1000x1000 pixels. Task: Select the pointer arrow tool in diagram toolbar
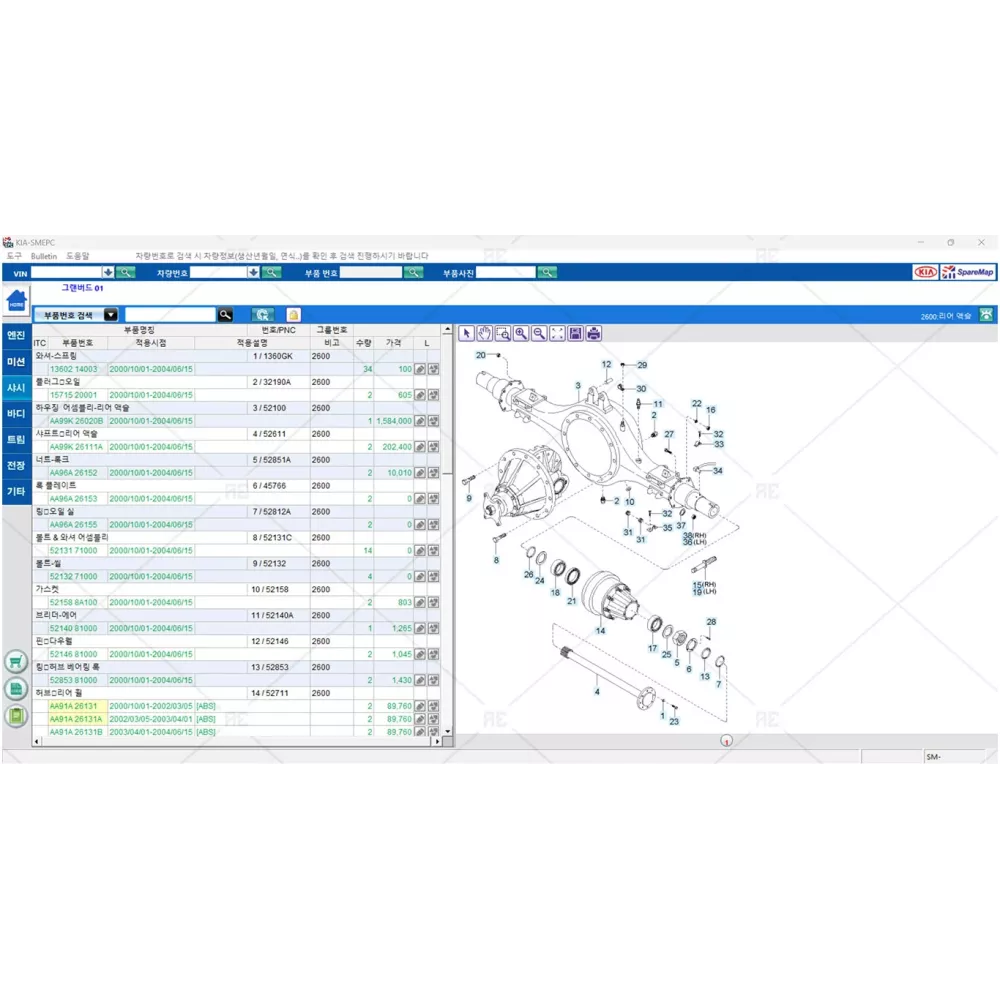[x=467, y=333]
